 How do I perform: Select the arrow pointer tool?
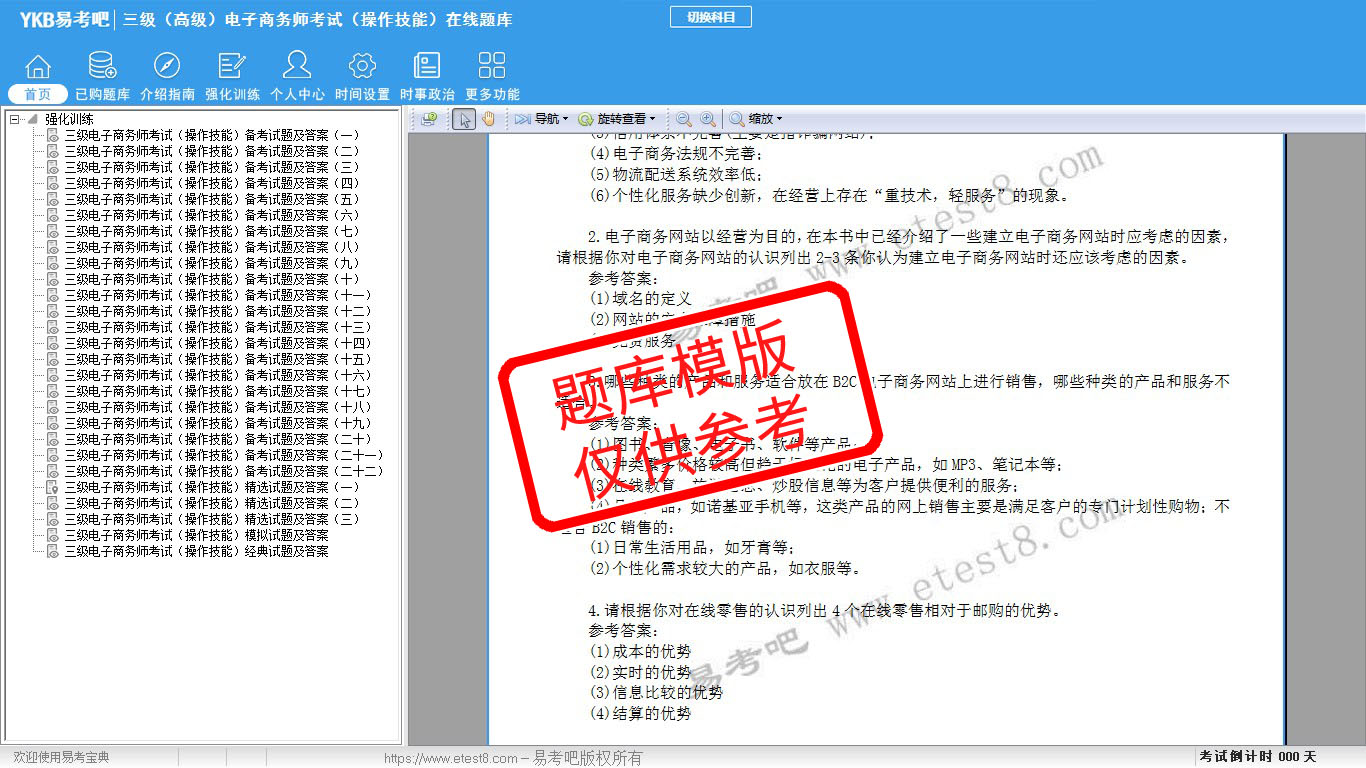point(463,119)
